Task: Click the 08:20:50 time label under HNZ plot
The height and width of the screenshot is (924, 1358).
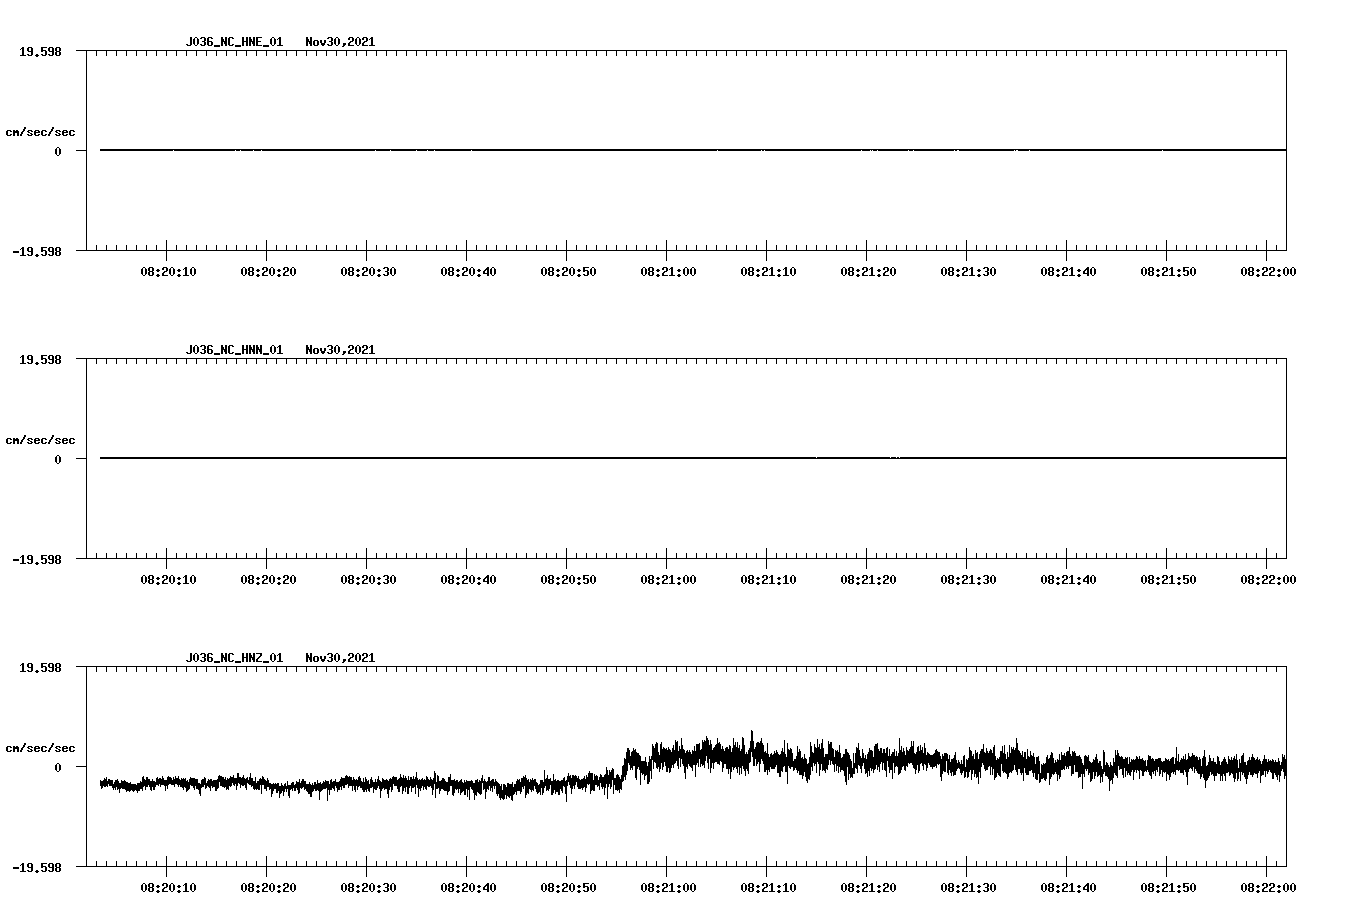Action: 568,888
